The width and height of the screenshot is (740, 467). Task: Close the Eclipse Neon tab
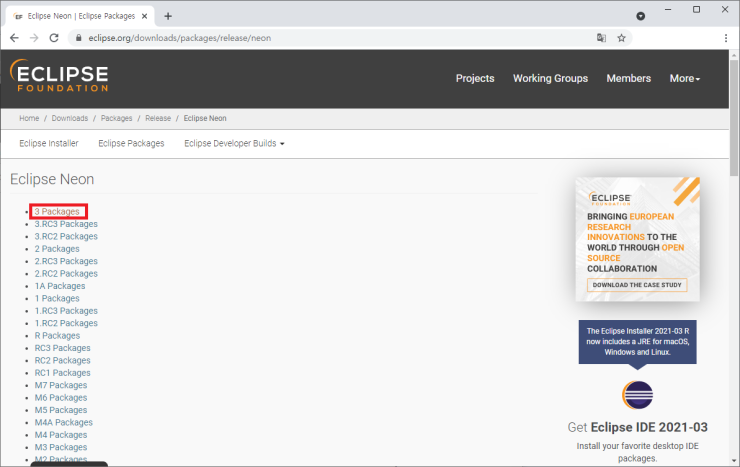coord(146,15)
